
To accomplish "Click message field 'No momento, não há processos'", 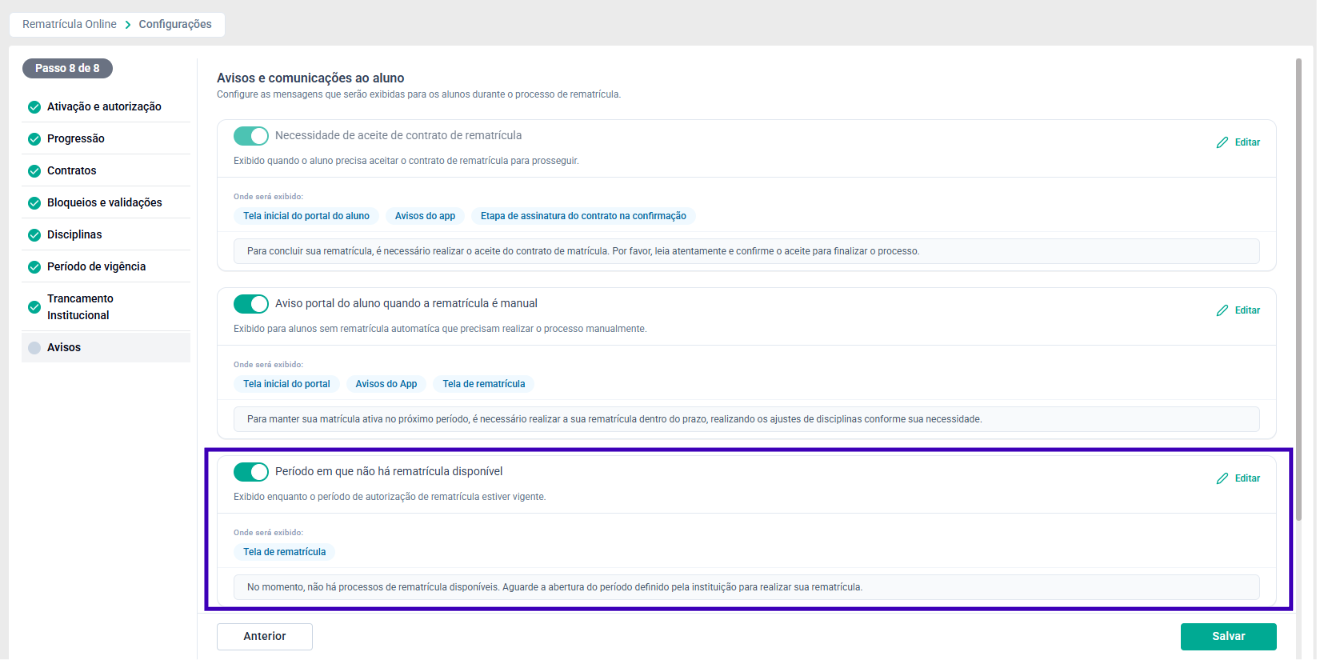I will click(746, 587).
